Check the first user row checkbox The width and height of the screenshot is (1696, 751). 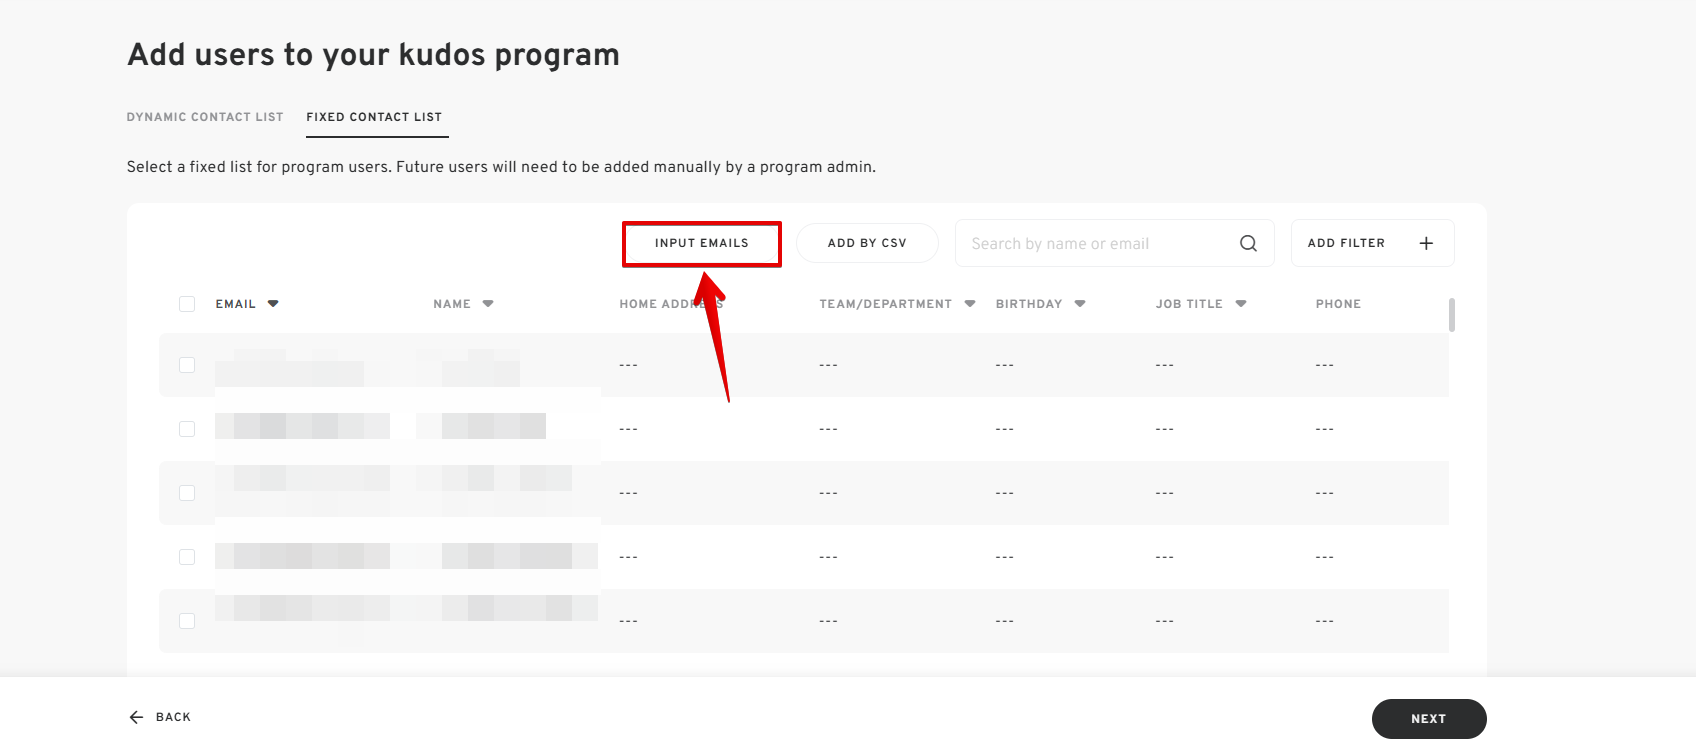(x=187, y=365)
